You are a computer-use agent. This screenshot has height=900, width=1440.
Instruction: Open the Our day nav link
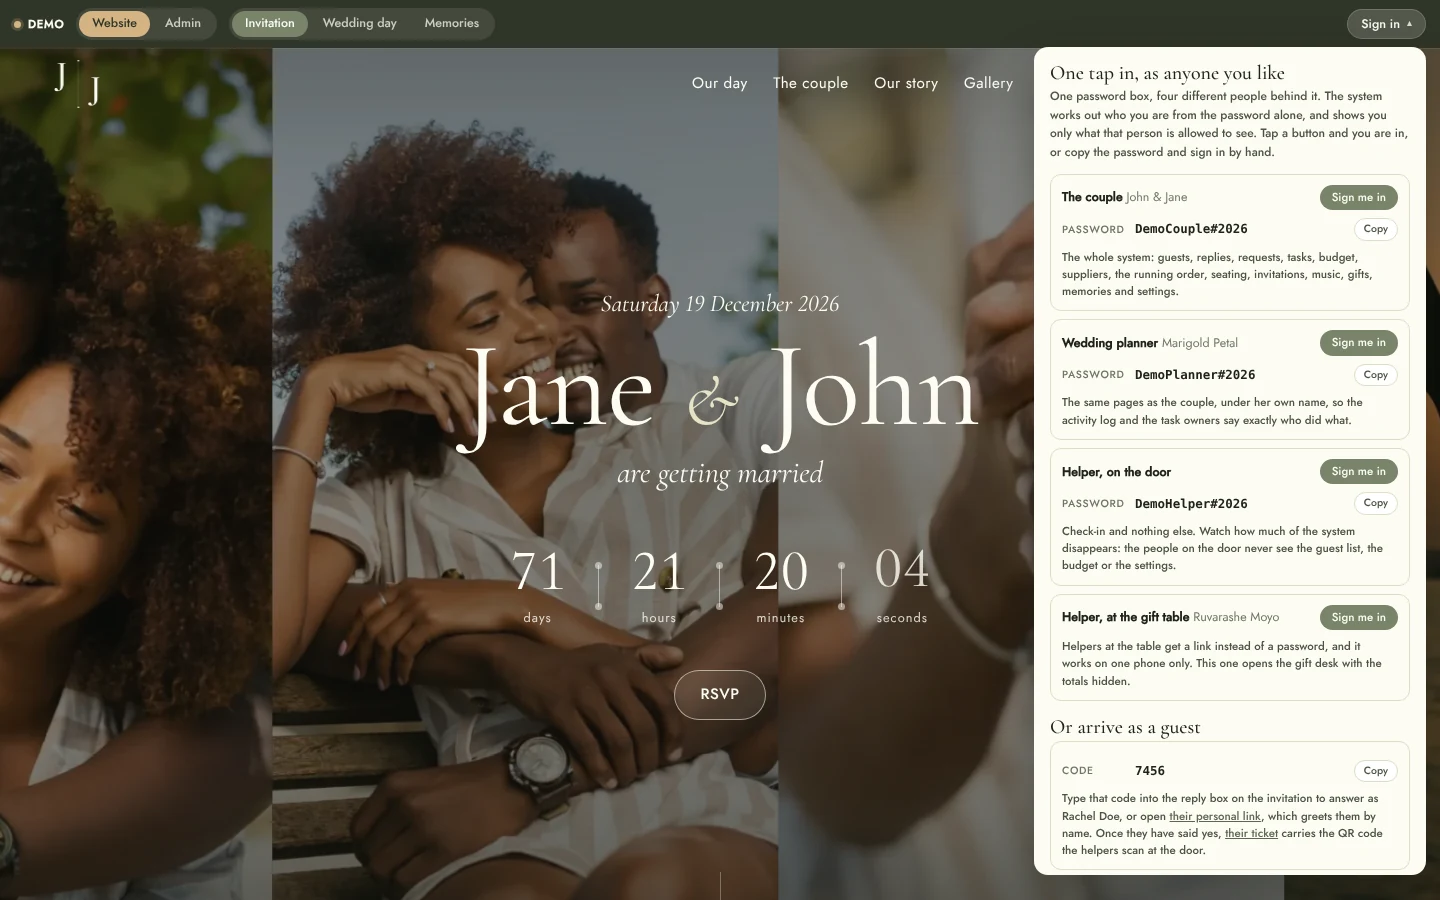coord(720,83)
